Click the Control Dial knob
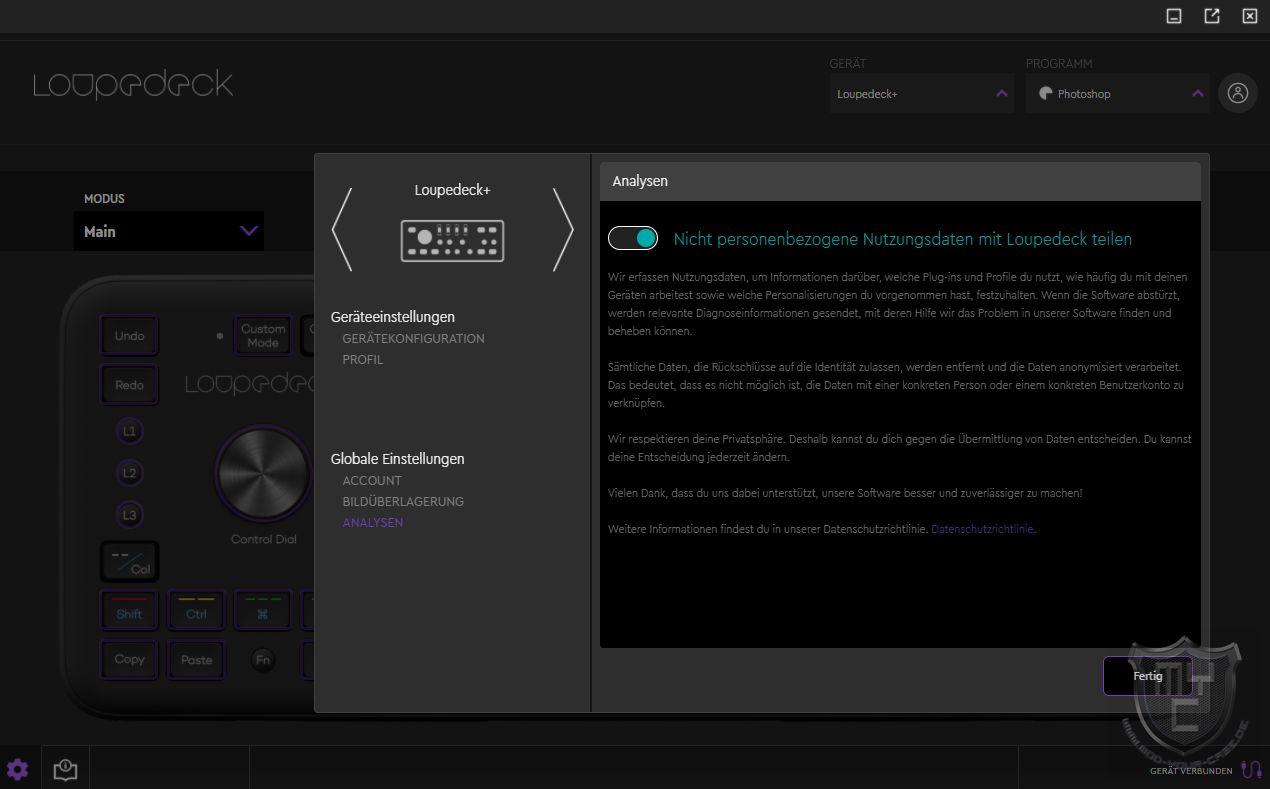1270x789 pixels. point(263,473)
